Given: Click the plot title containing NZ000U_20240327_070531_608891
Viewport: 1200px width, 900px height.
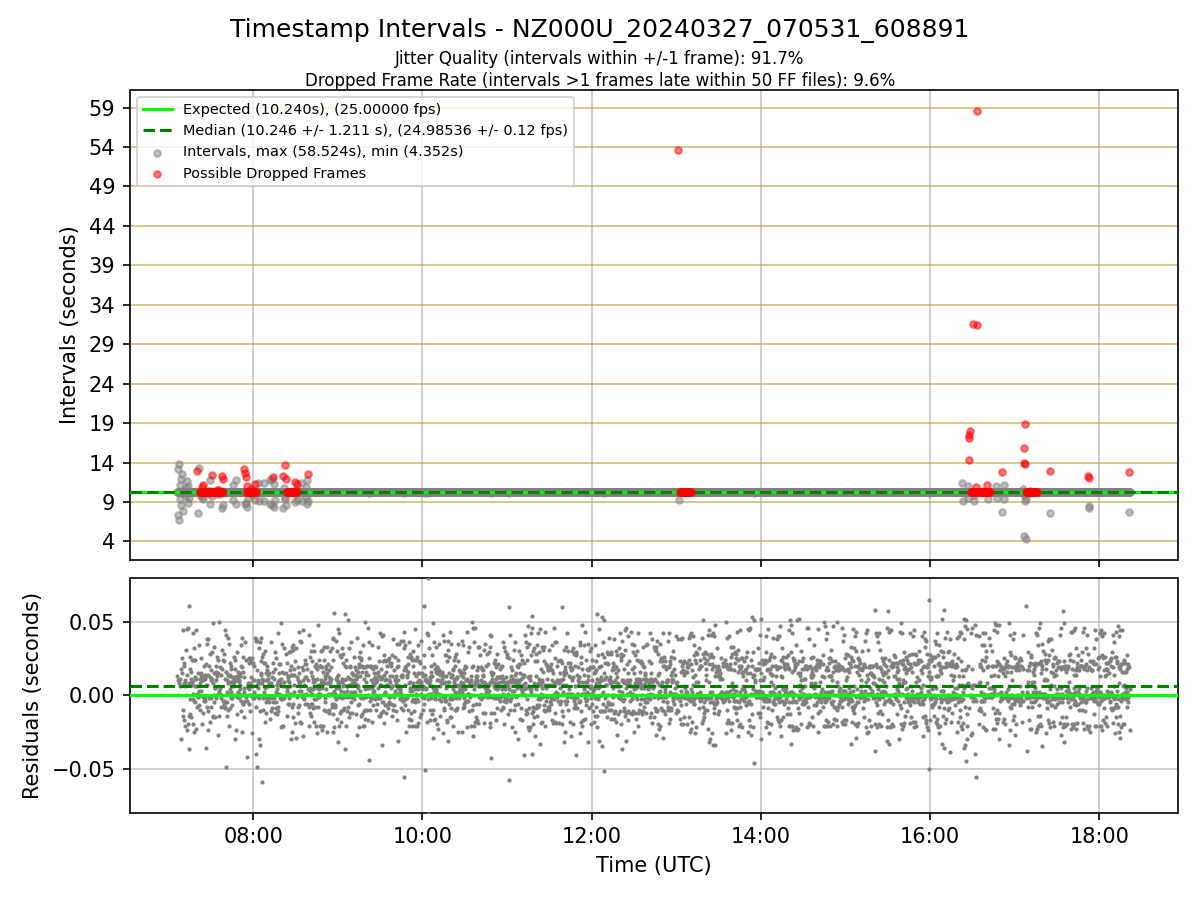Looking at the screenshot, I should 599,29.
